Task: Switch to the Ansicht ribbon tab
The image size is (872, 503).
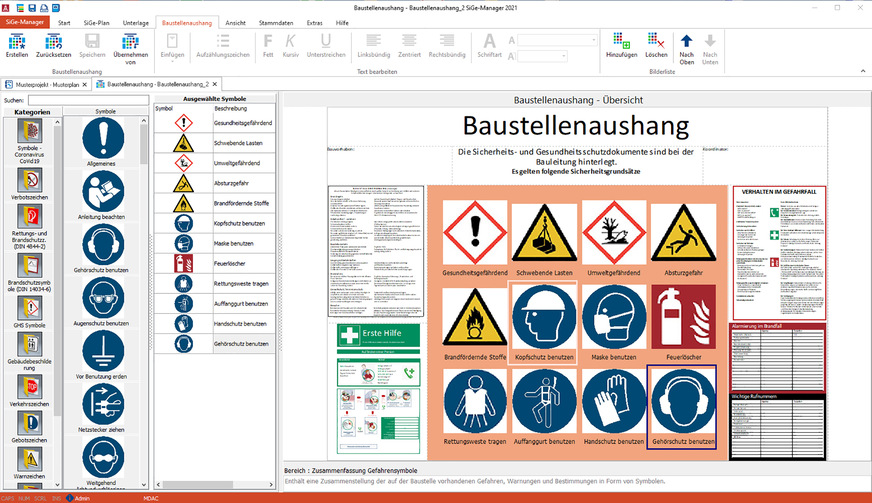Action: [x=235, y=23]
